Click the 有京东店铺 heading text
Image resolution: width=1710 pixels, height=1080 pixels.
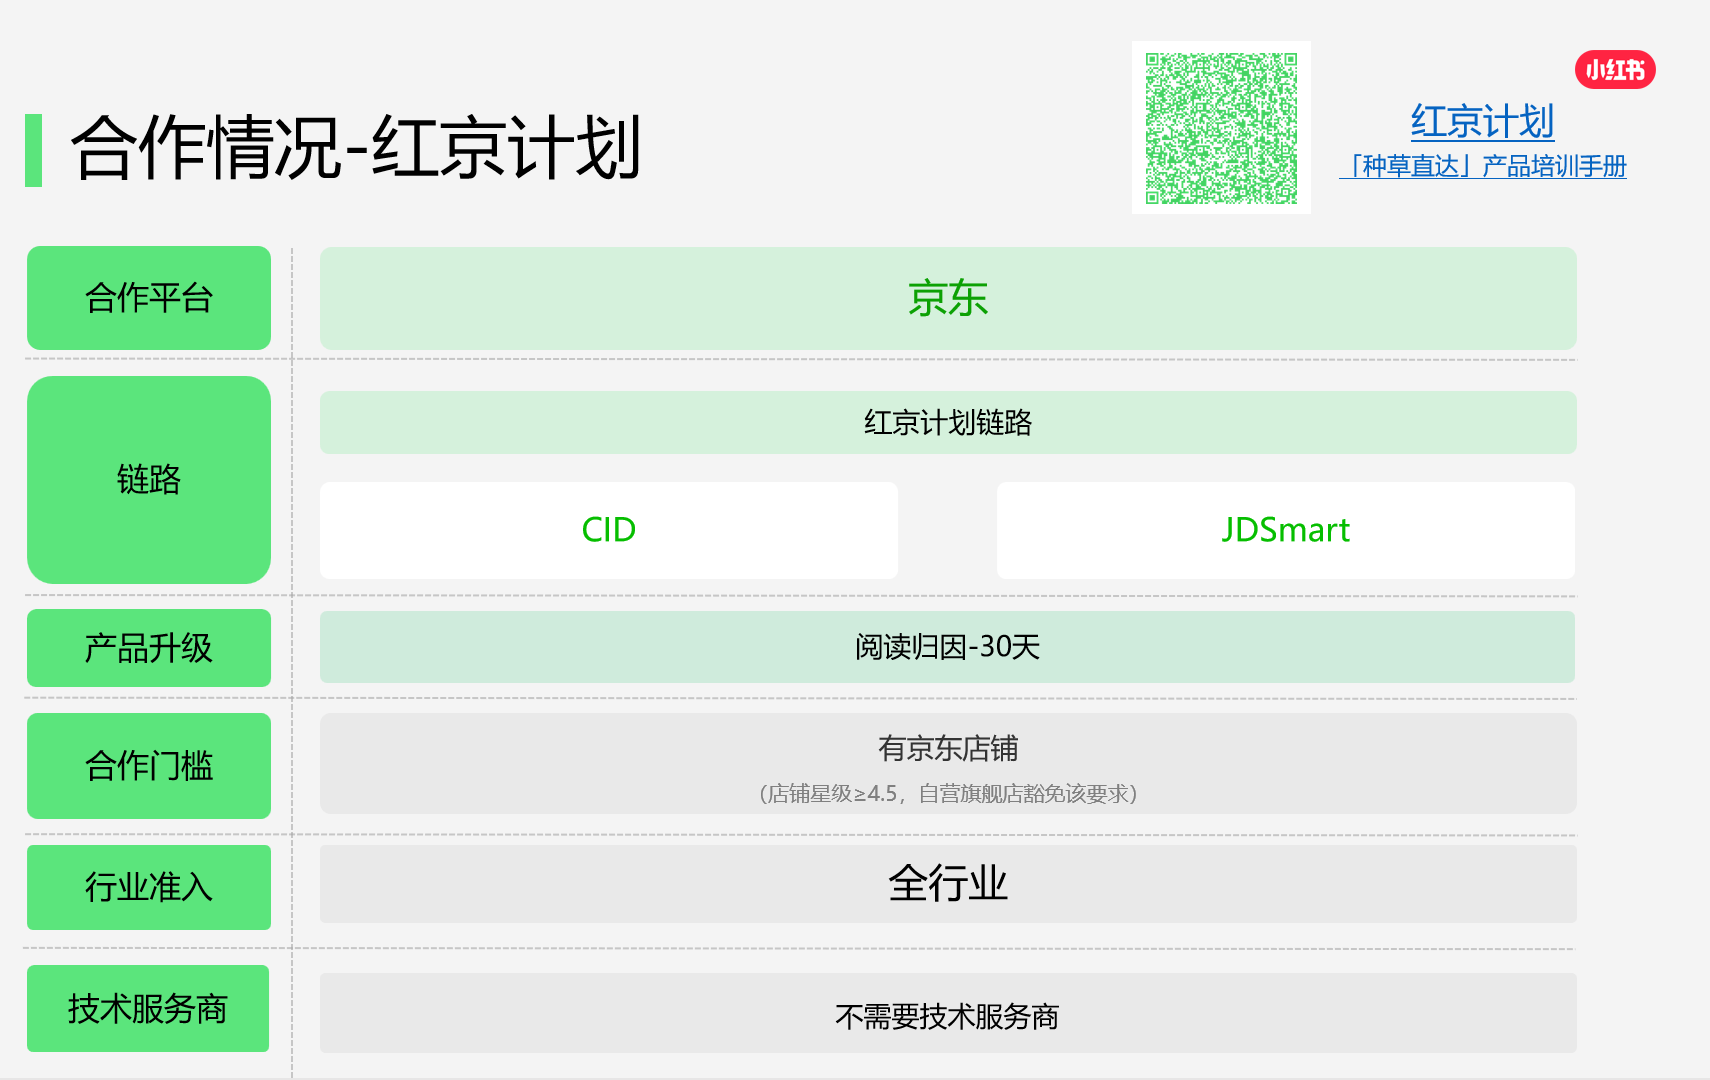[947, 748]
